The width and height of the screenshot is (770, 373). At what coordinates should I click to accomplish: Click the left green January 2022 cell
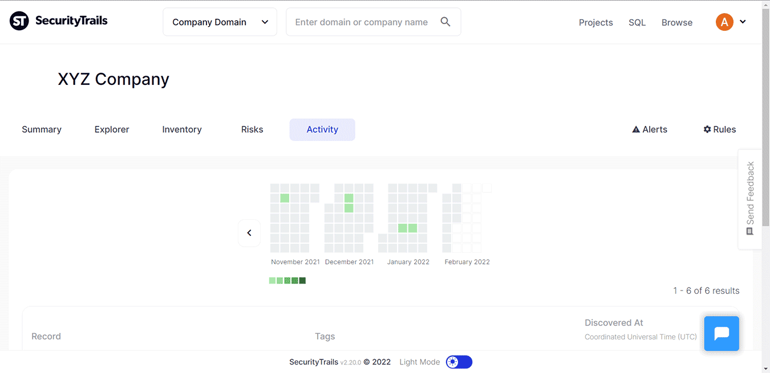tap(403, 228)
